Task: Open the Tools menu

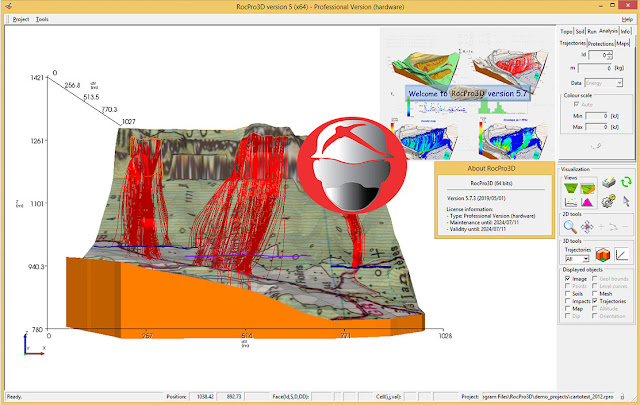Action: (x=42, y=19)
